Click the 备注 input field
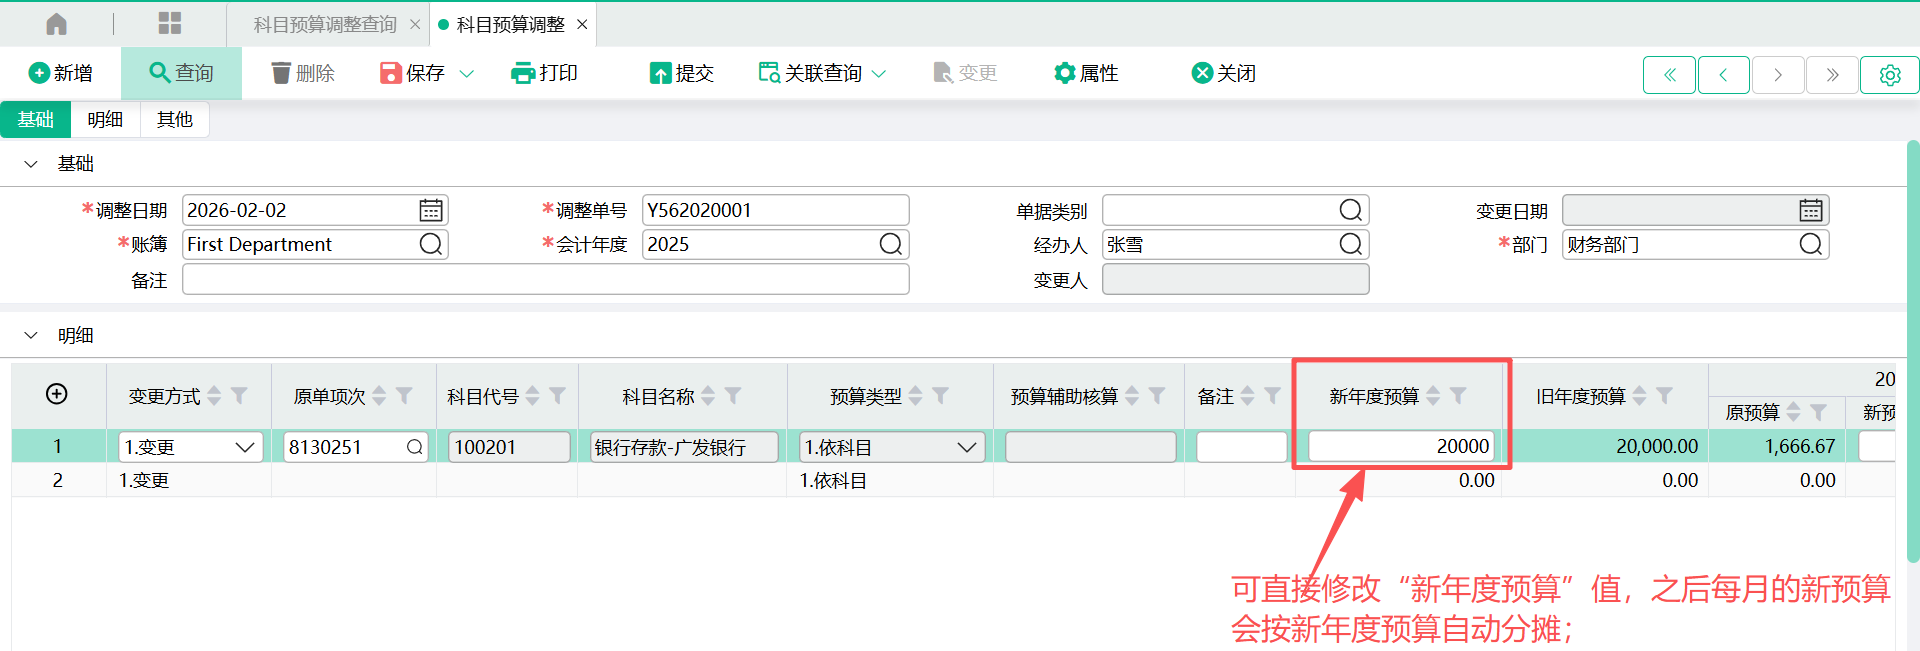 coord(545,280)
